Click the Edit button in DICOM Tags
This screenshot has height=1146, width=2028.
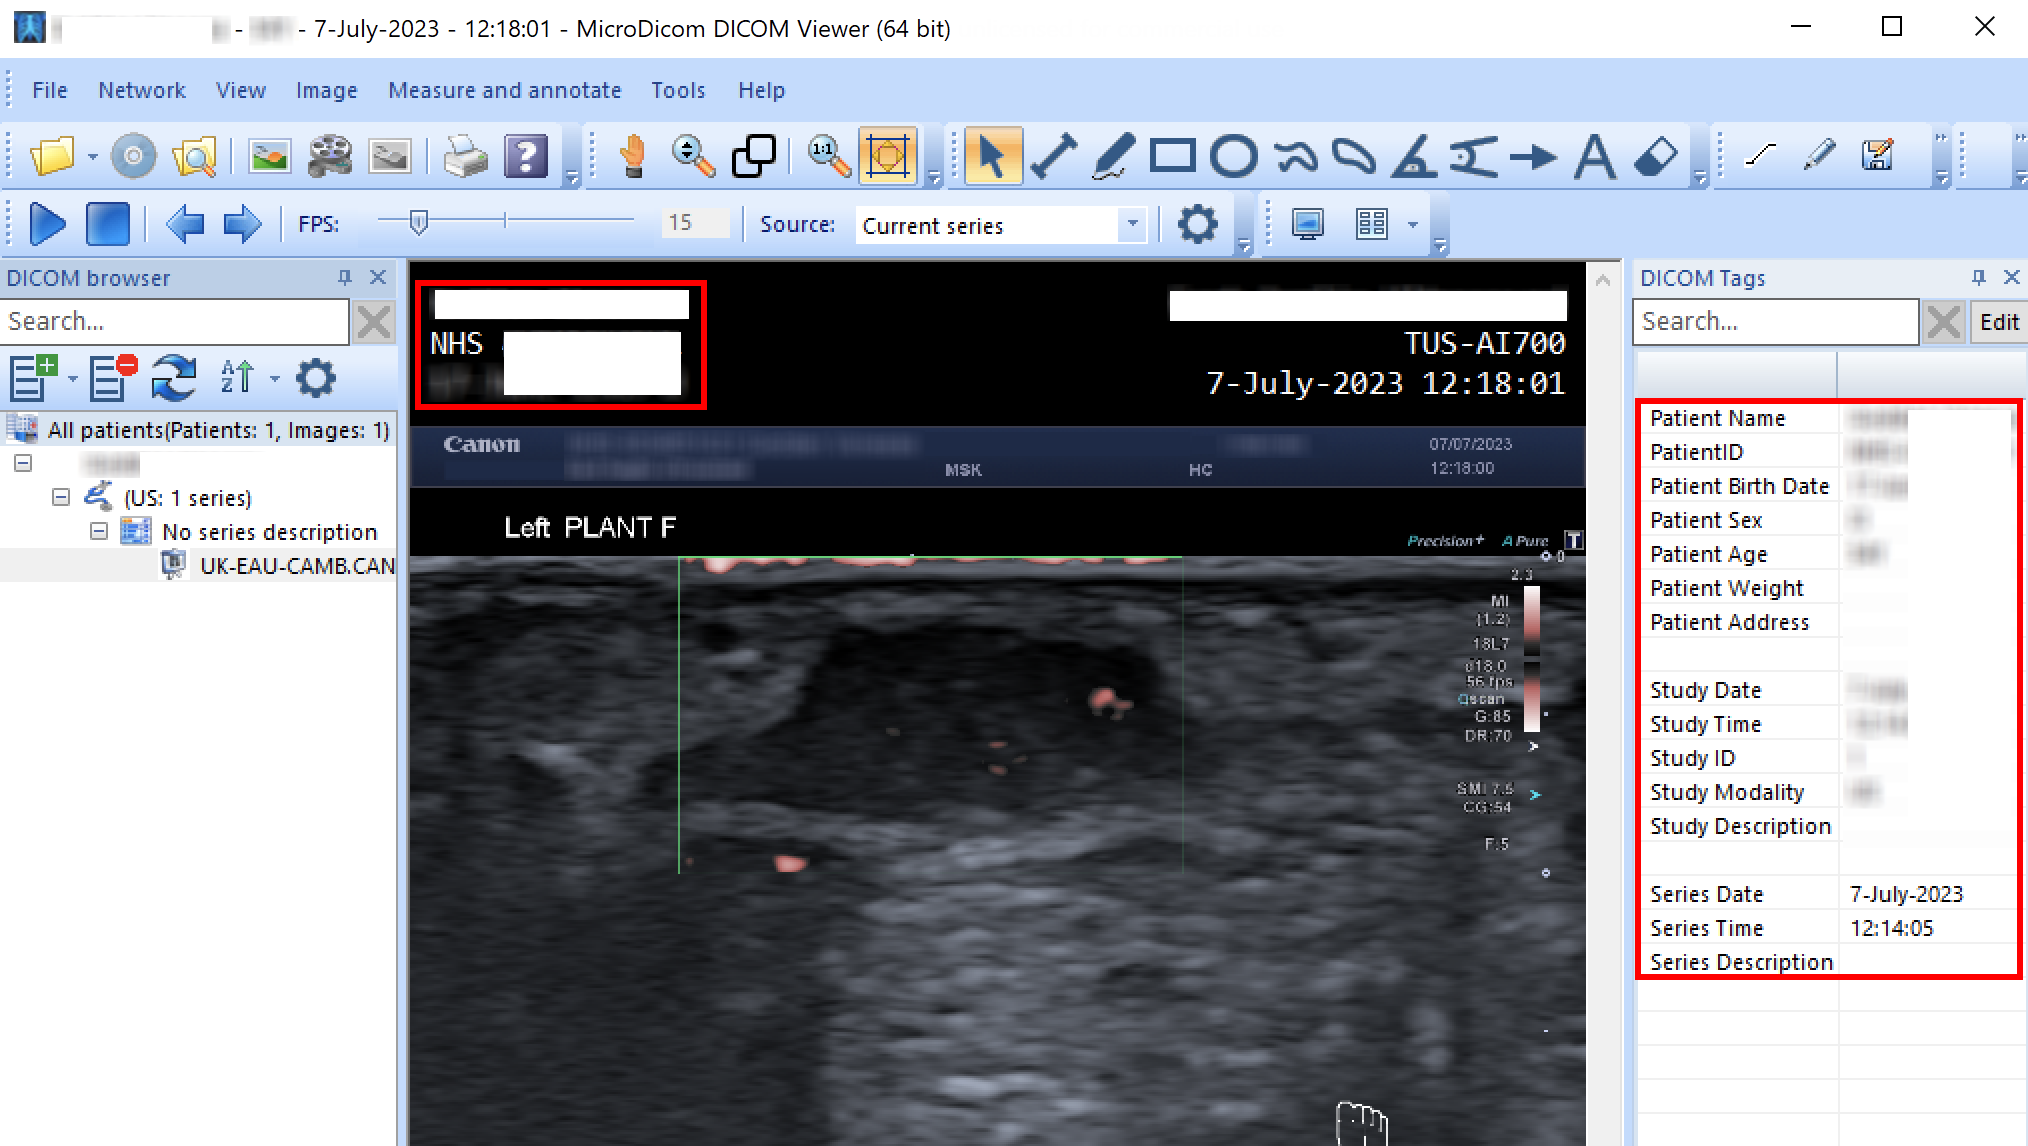1998,322
